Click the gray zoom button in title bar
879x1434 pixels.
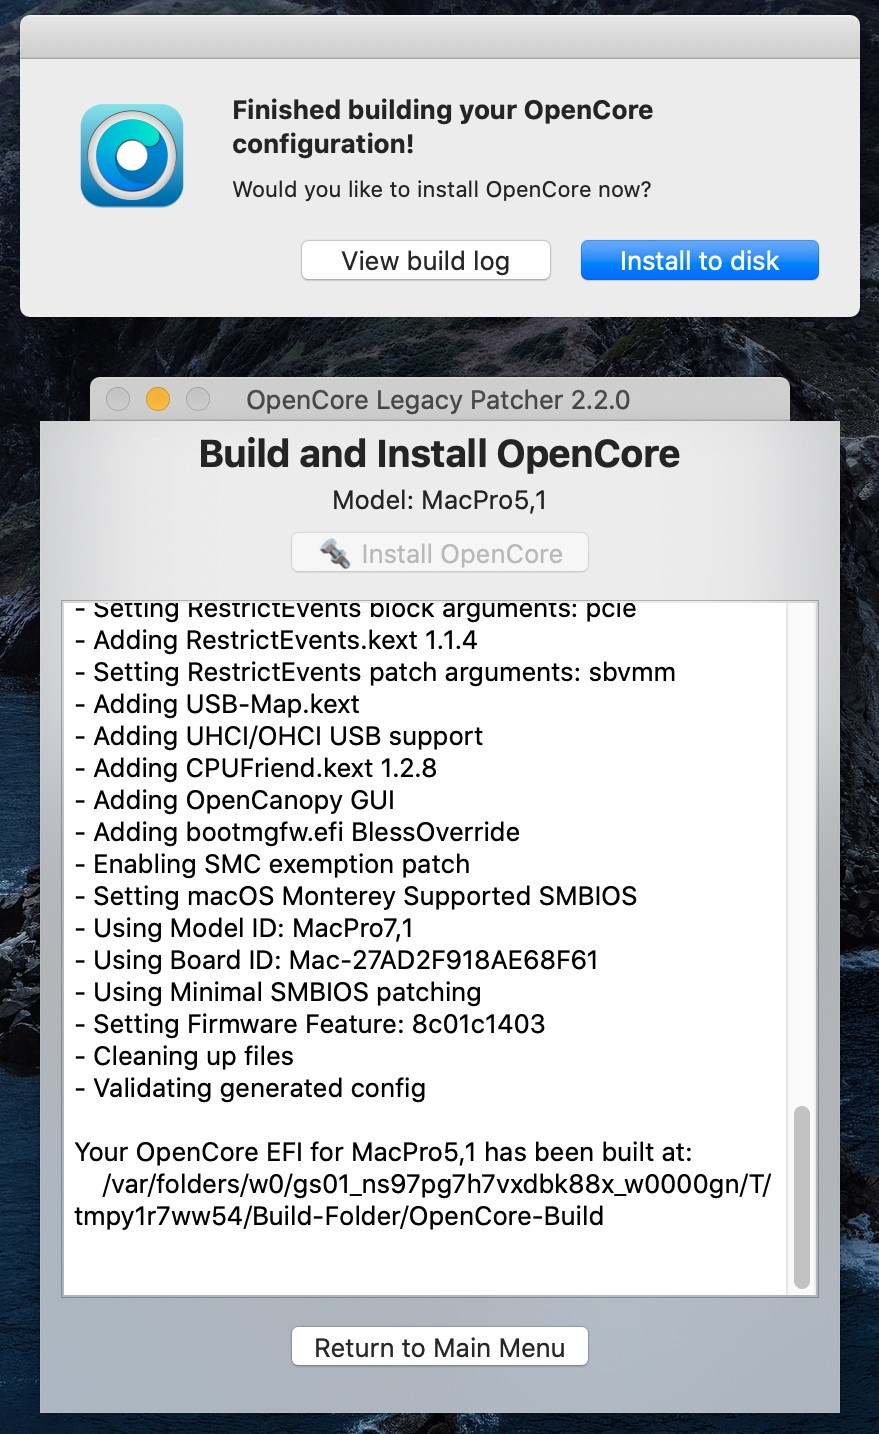coord(198,400)
